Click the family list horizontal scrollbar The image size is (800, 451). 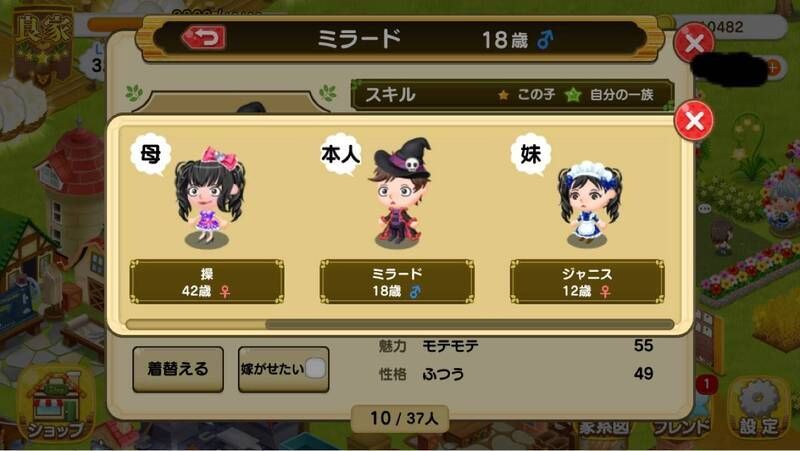point(400,324)
